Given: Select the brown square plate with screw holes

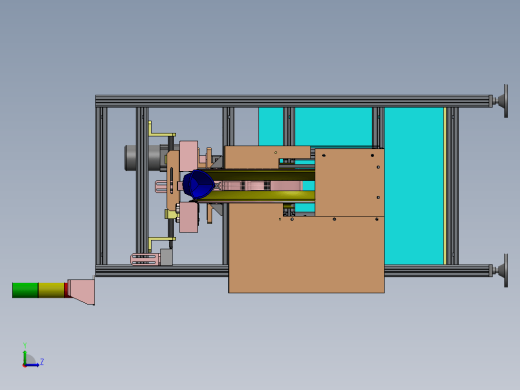Looking at the screenshot, I should click(349, 182).
